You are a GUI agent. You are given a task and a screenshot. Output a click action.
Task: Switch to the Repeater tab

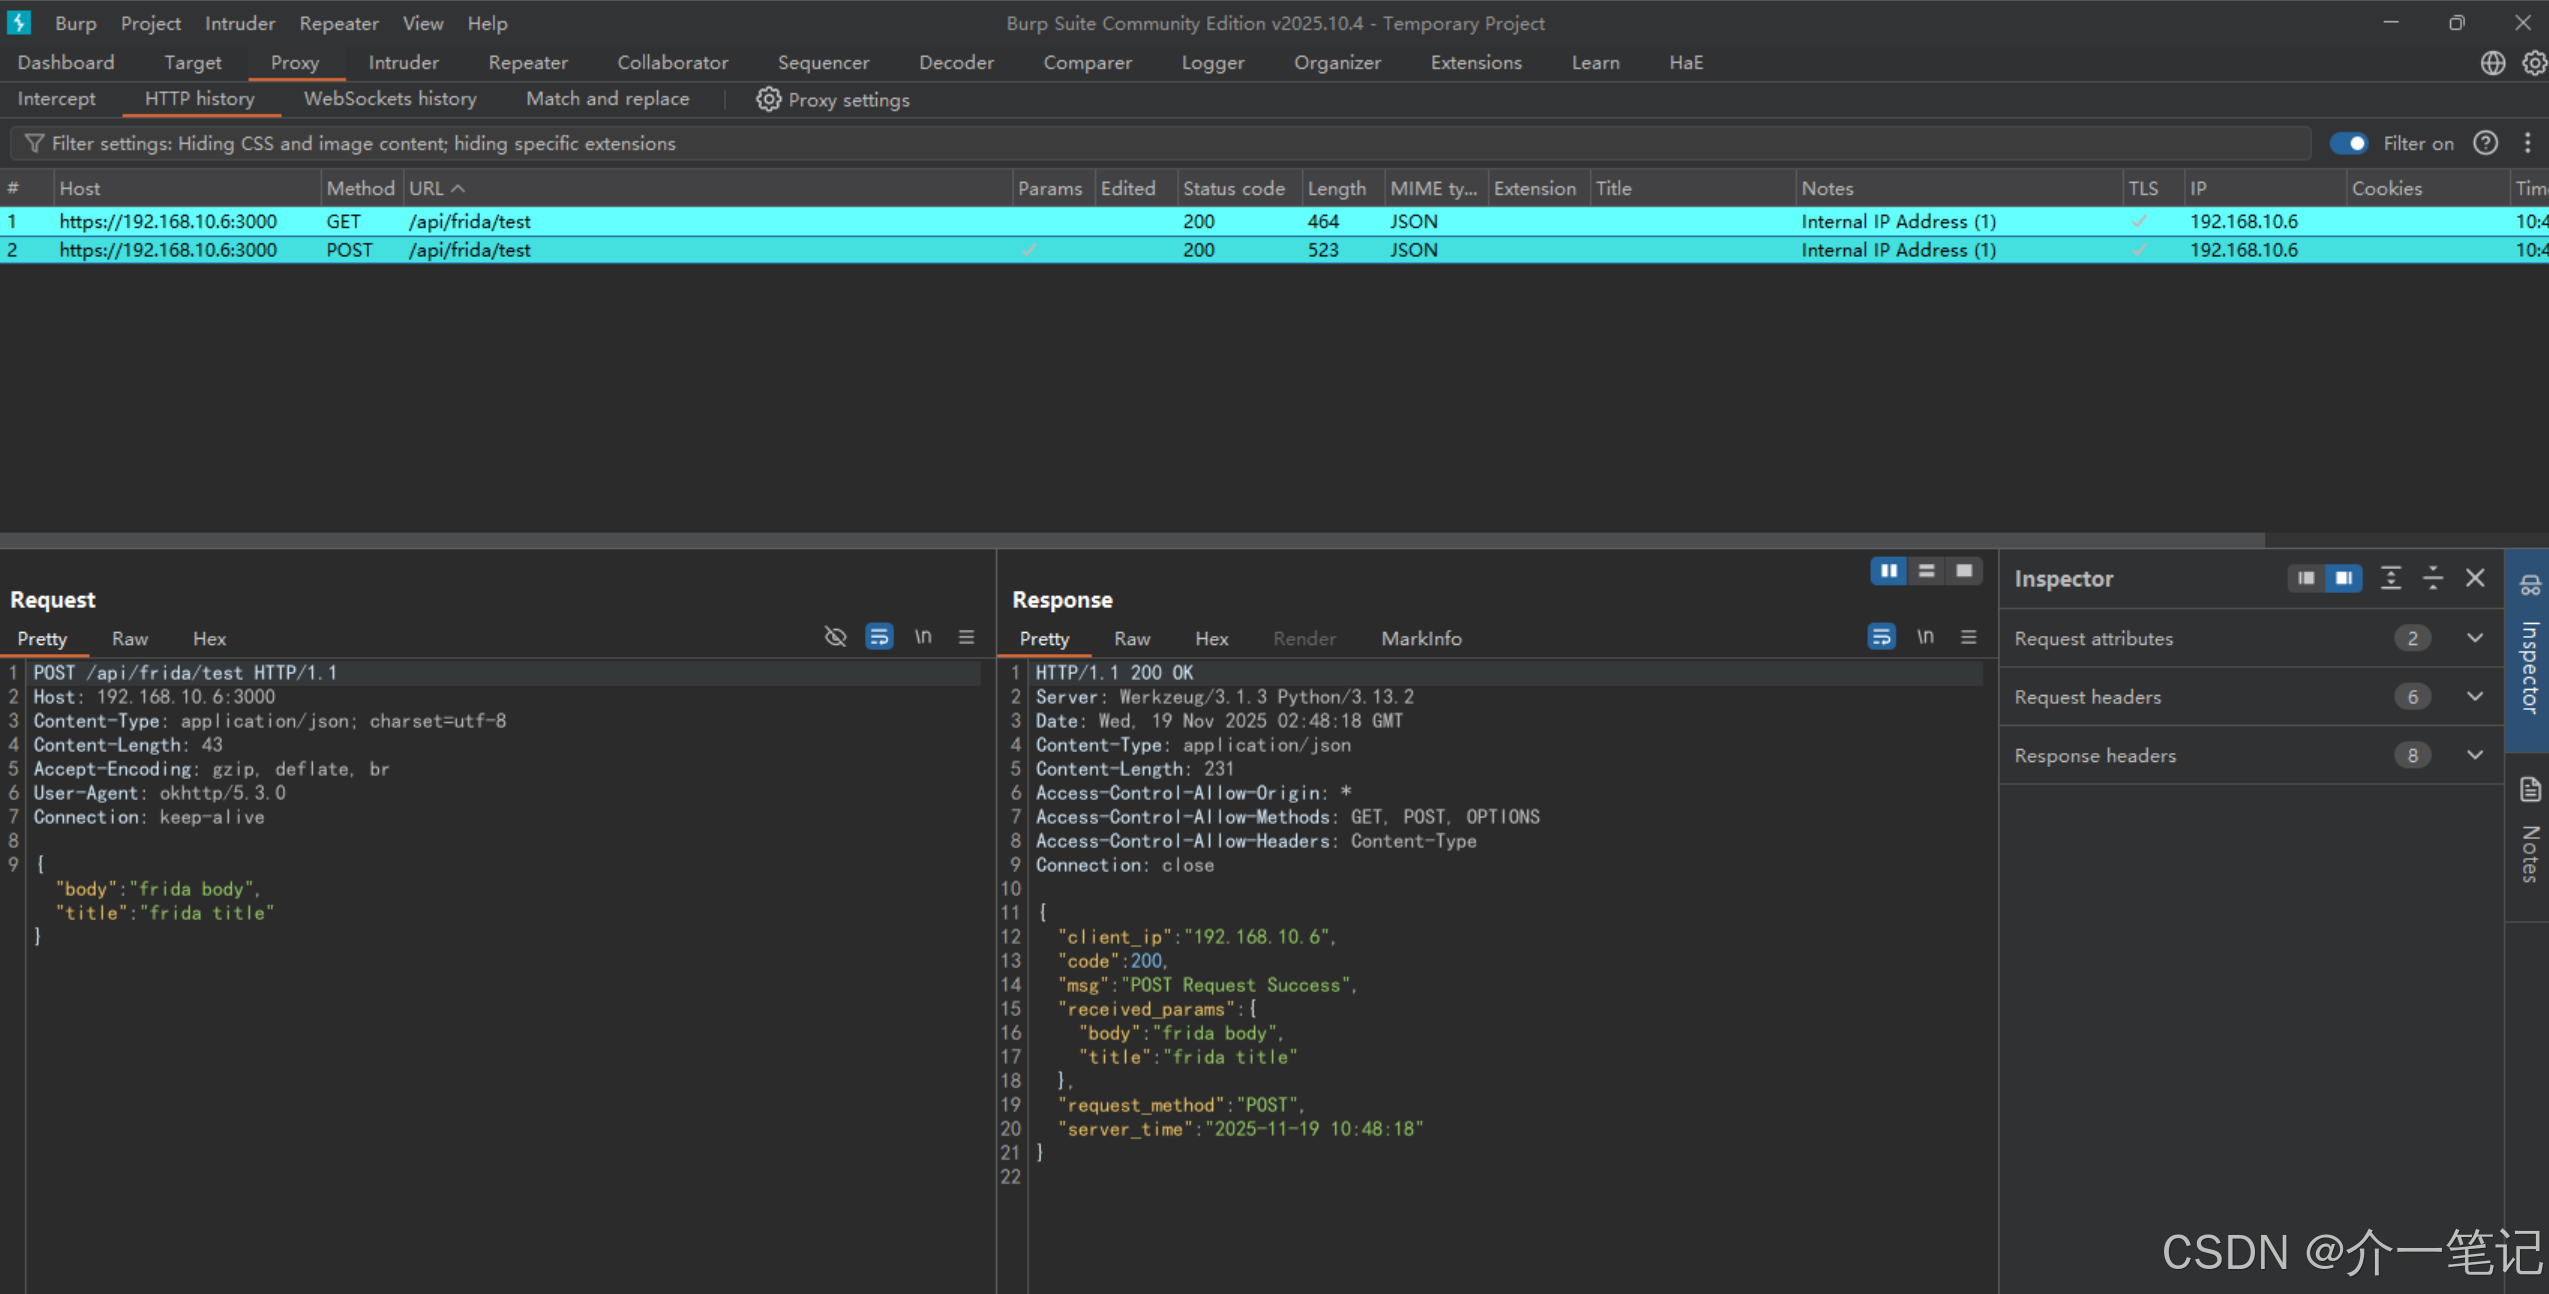point(527,62)
